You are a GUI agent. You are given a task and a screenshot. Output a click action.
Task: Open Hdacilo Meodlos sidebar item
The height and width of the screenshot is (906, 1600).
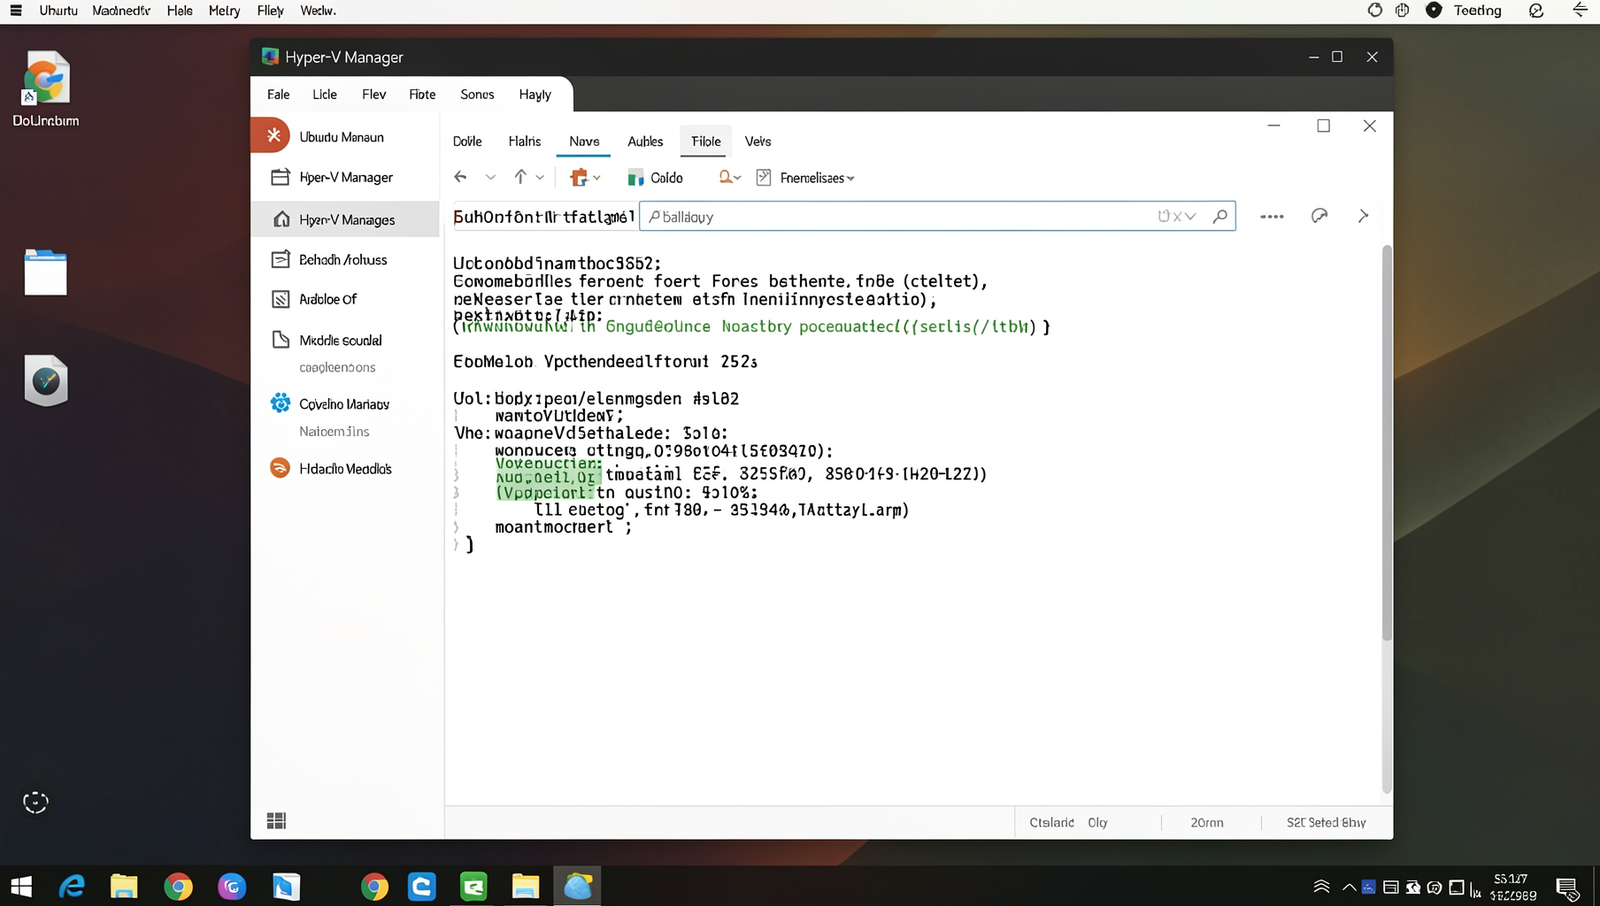(x=345, y=468)
